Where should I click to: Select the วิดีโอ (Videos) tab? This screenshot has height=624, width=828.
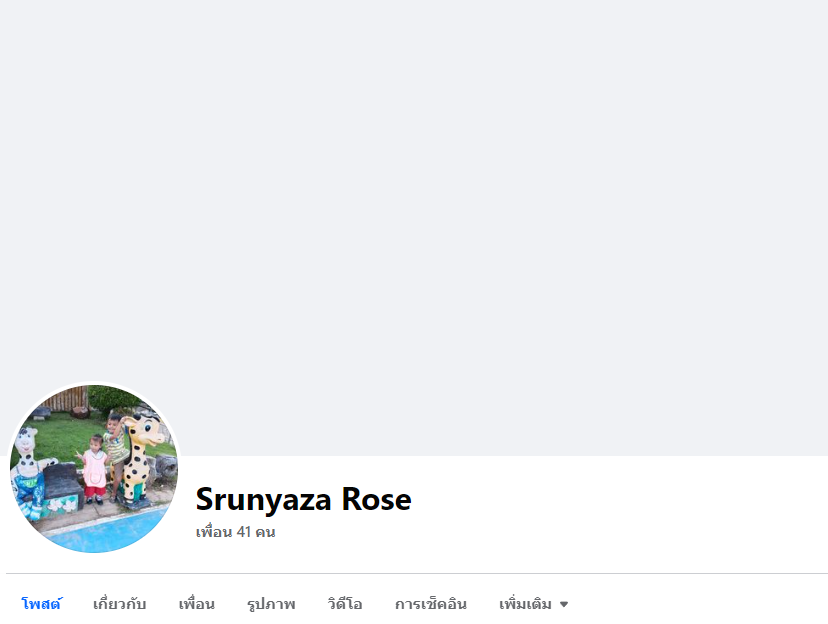345,603
